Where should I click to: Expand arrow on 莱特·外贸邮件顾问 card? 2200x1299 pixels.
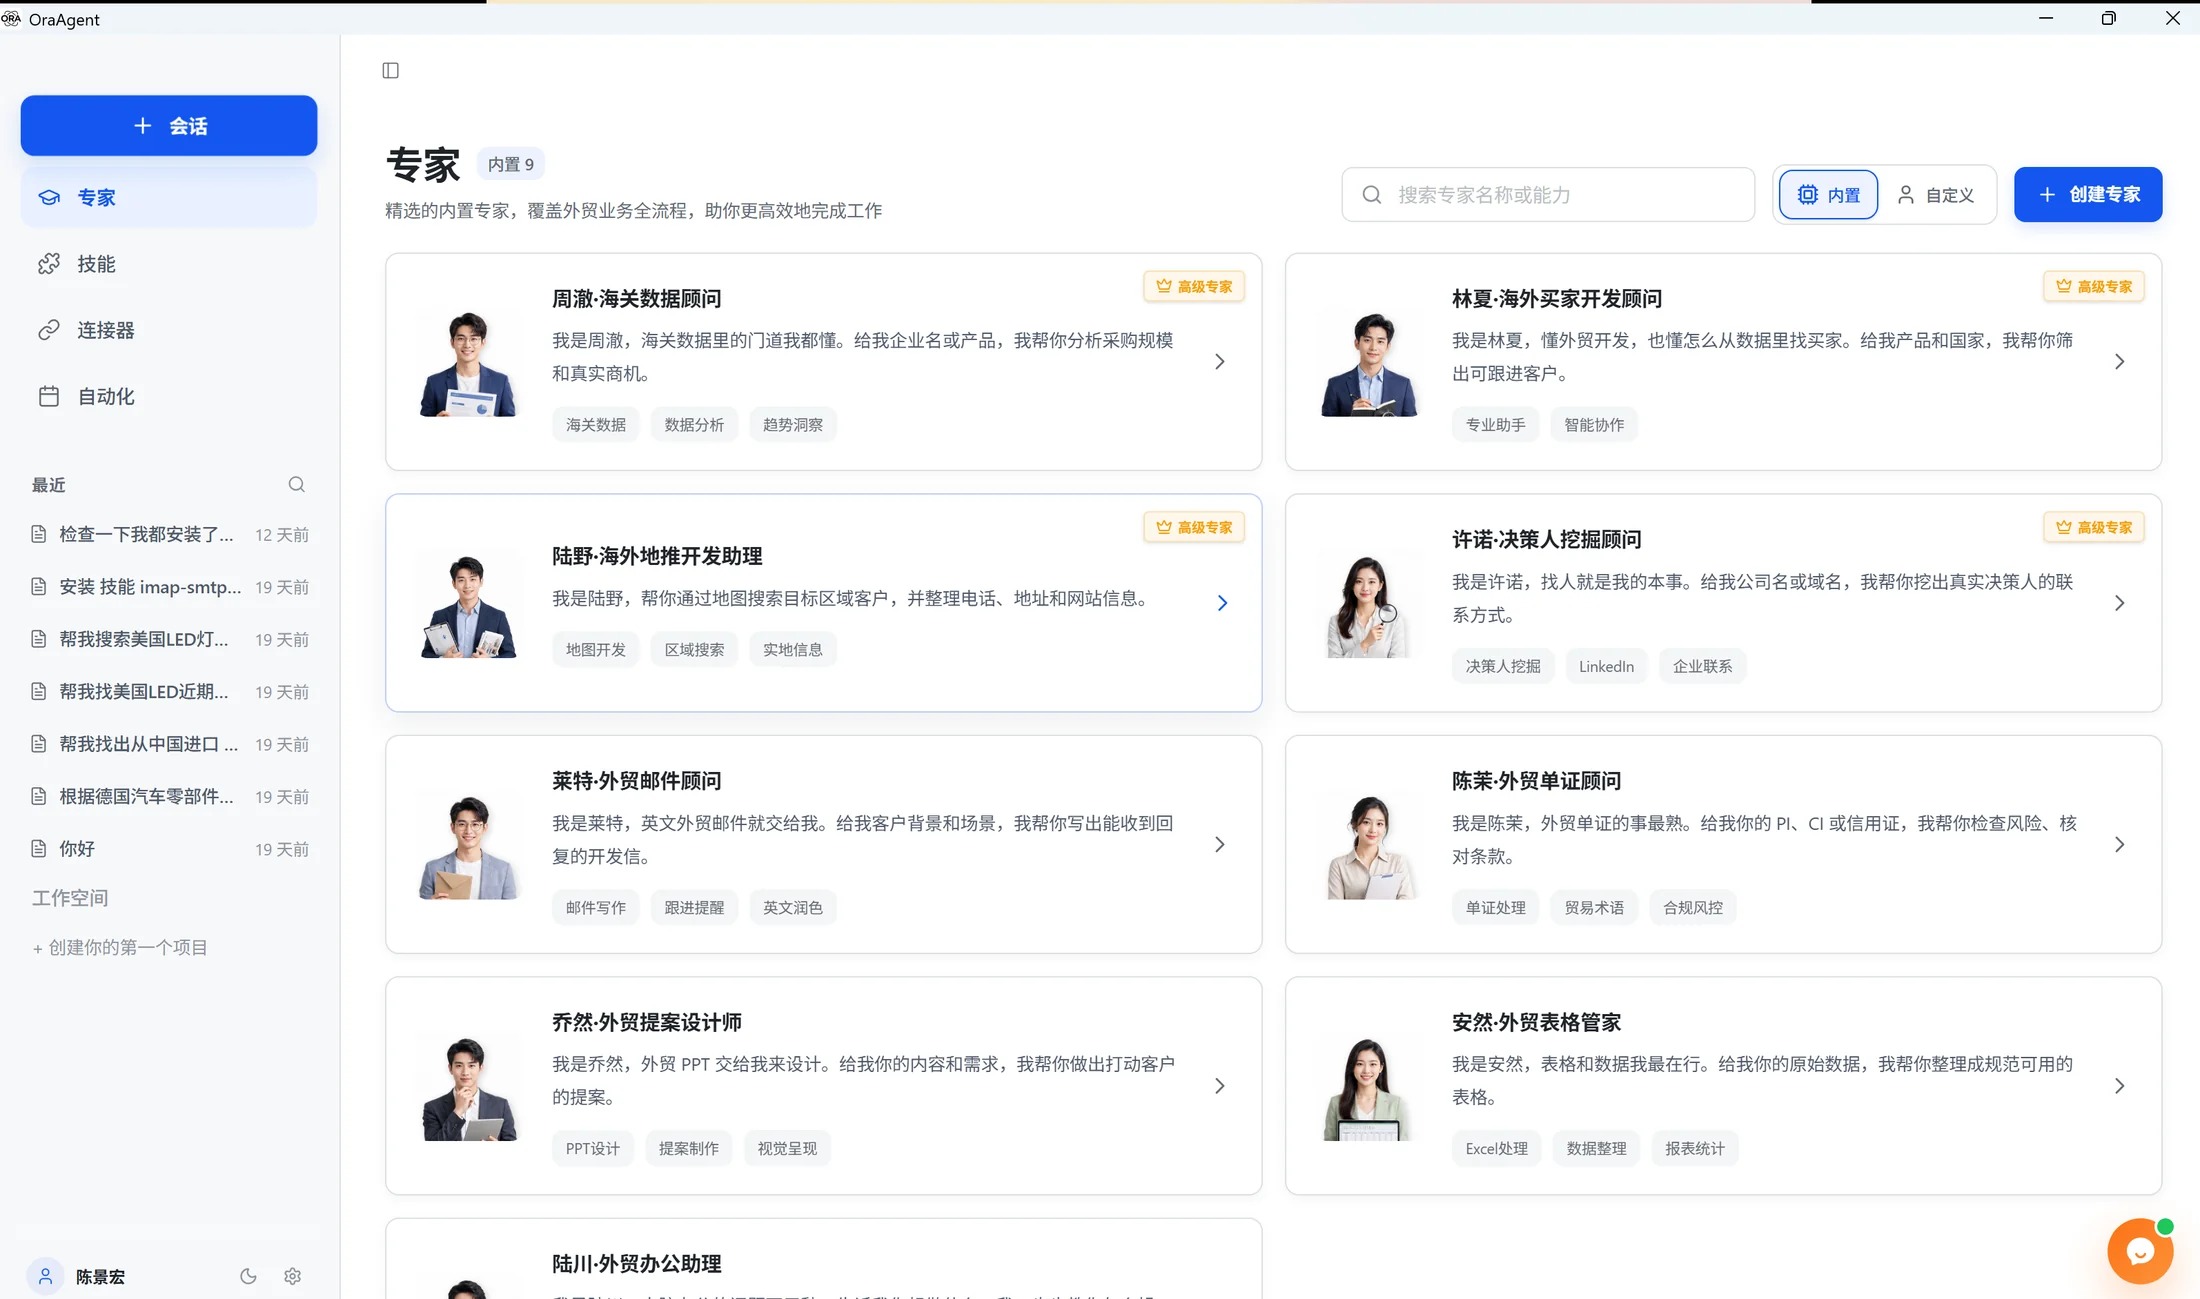point(1220,845)
